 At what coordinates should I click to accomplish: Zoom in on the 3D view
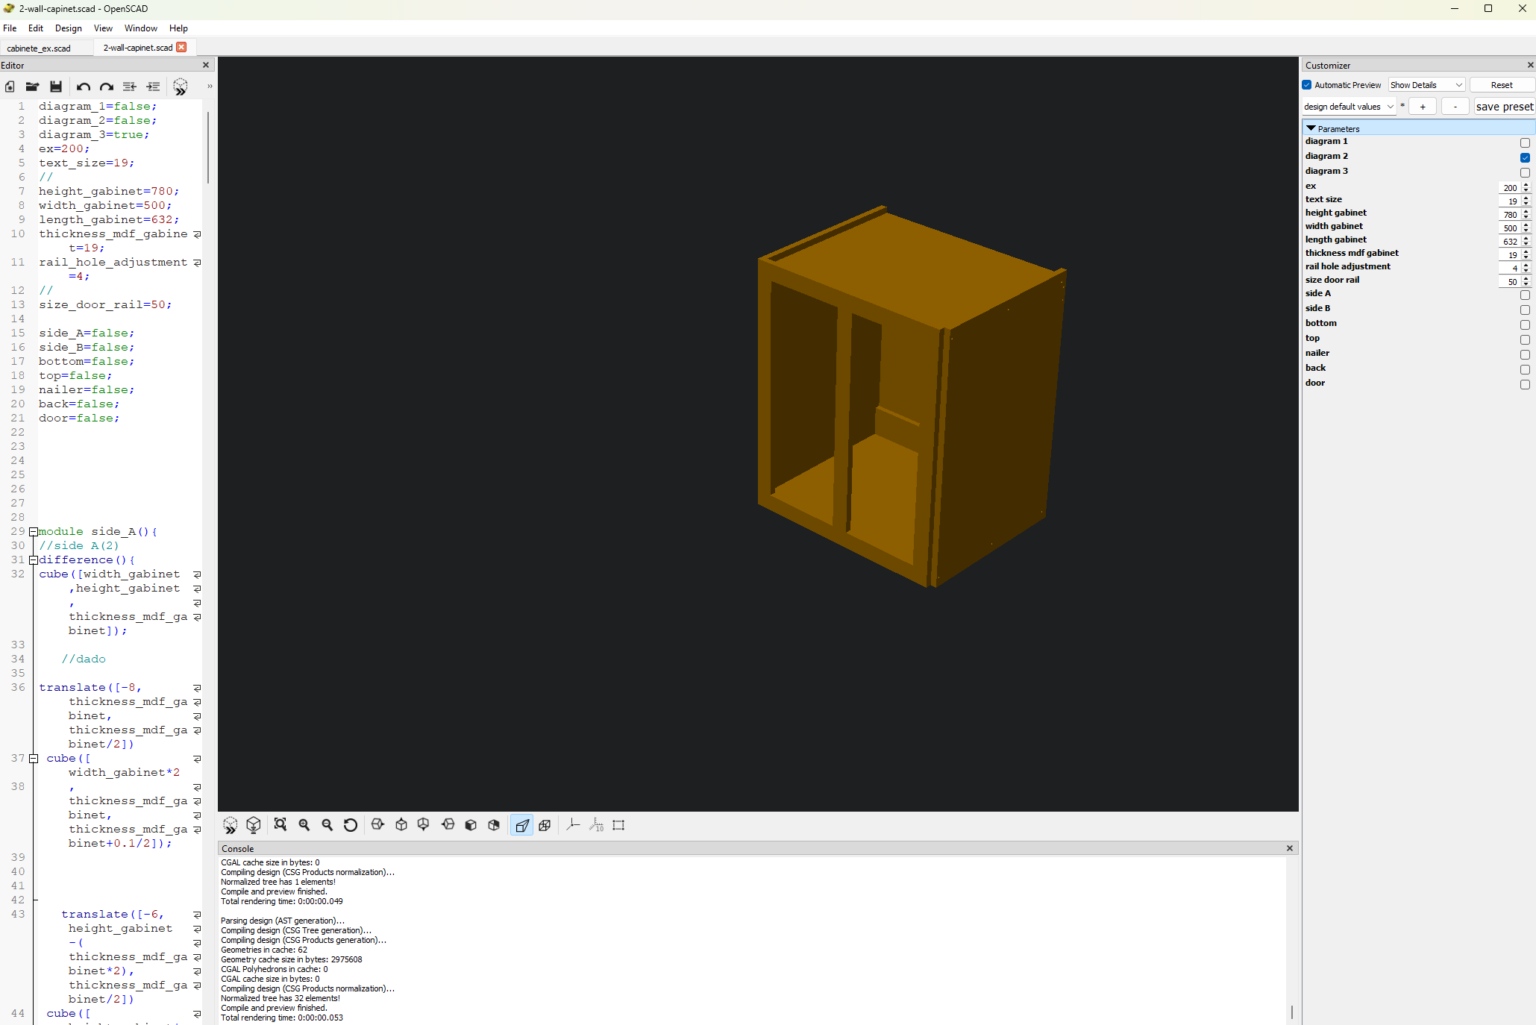pyautogui.click(x=304, y=825)
